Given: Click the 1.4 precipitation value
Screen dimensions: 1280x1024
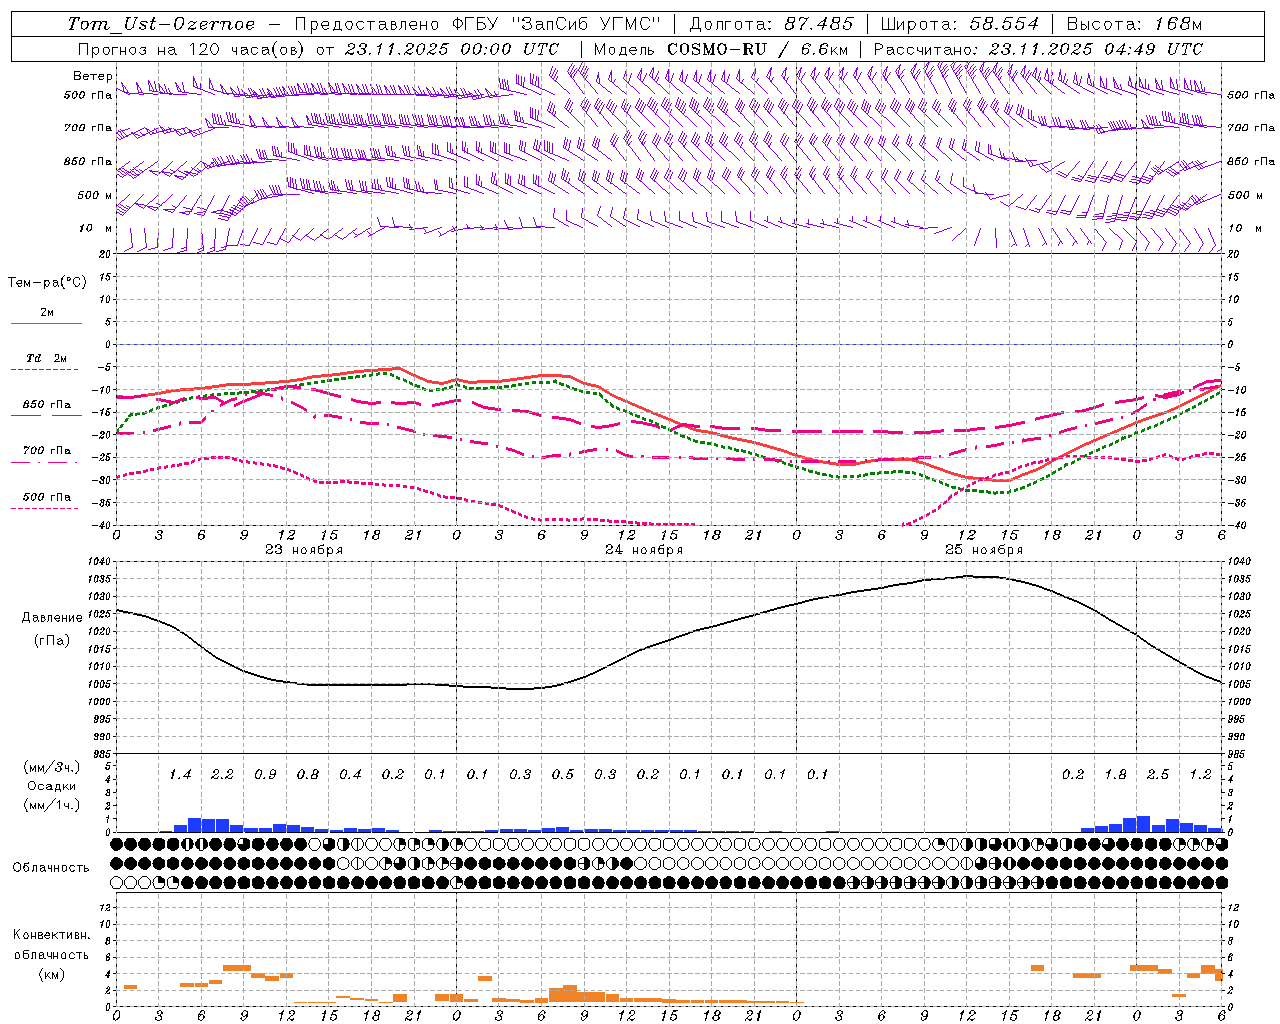Looking at the screenshot, I should pos(180,775).
